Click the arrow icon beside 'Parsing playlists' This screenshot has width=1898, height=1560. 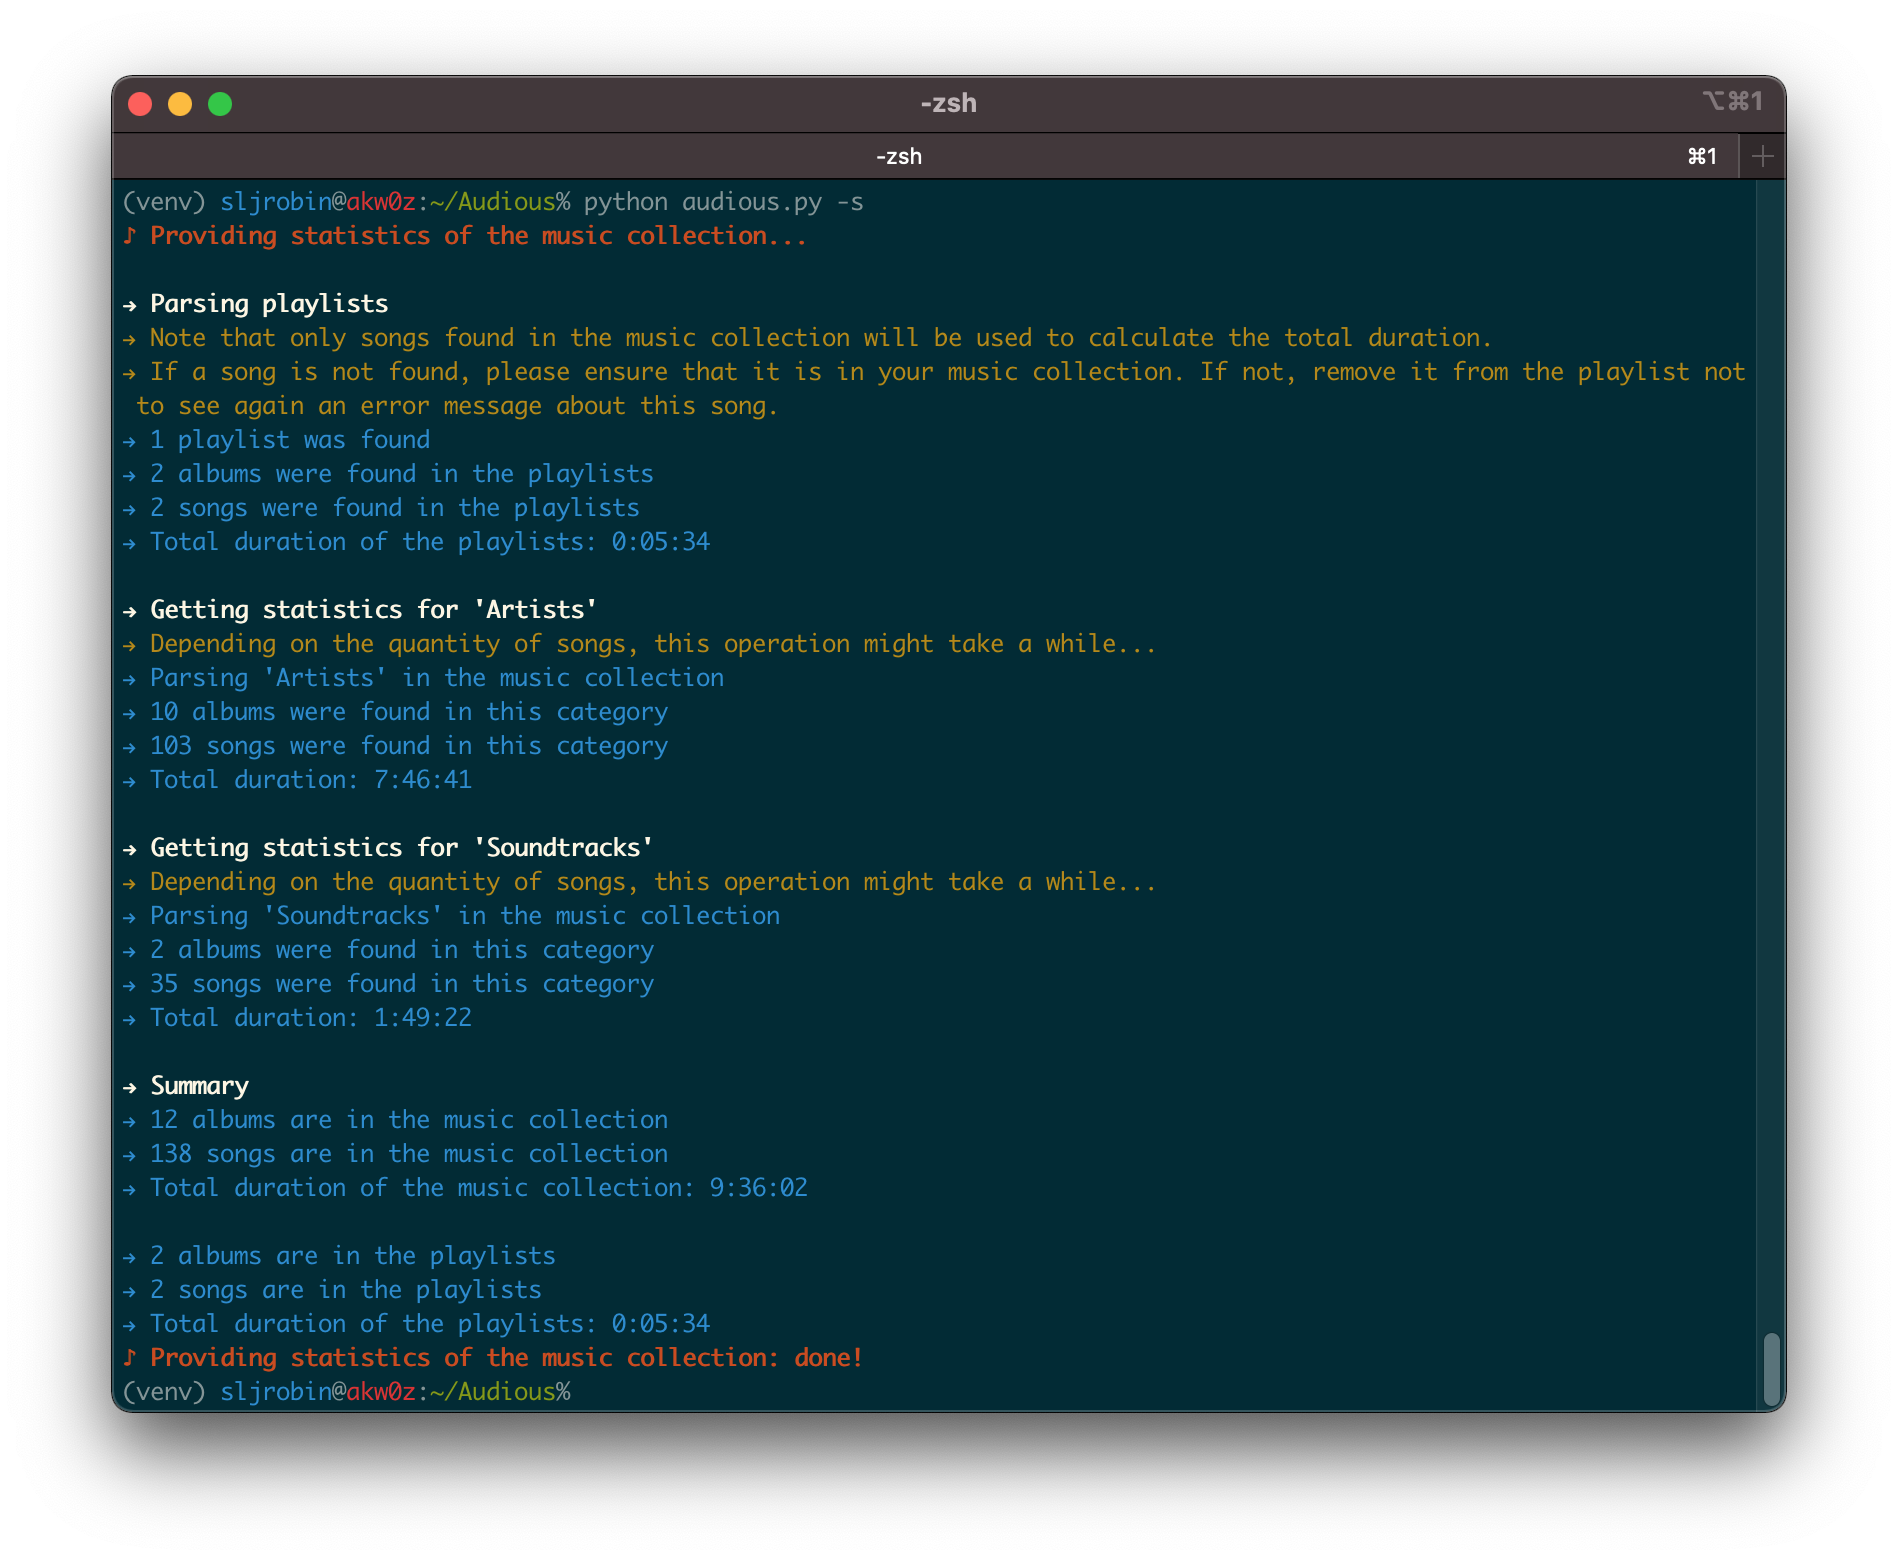pos(129,304)
